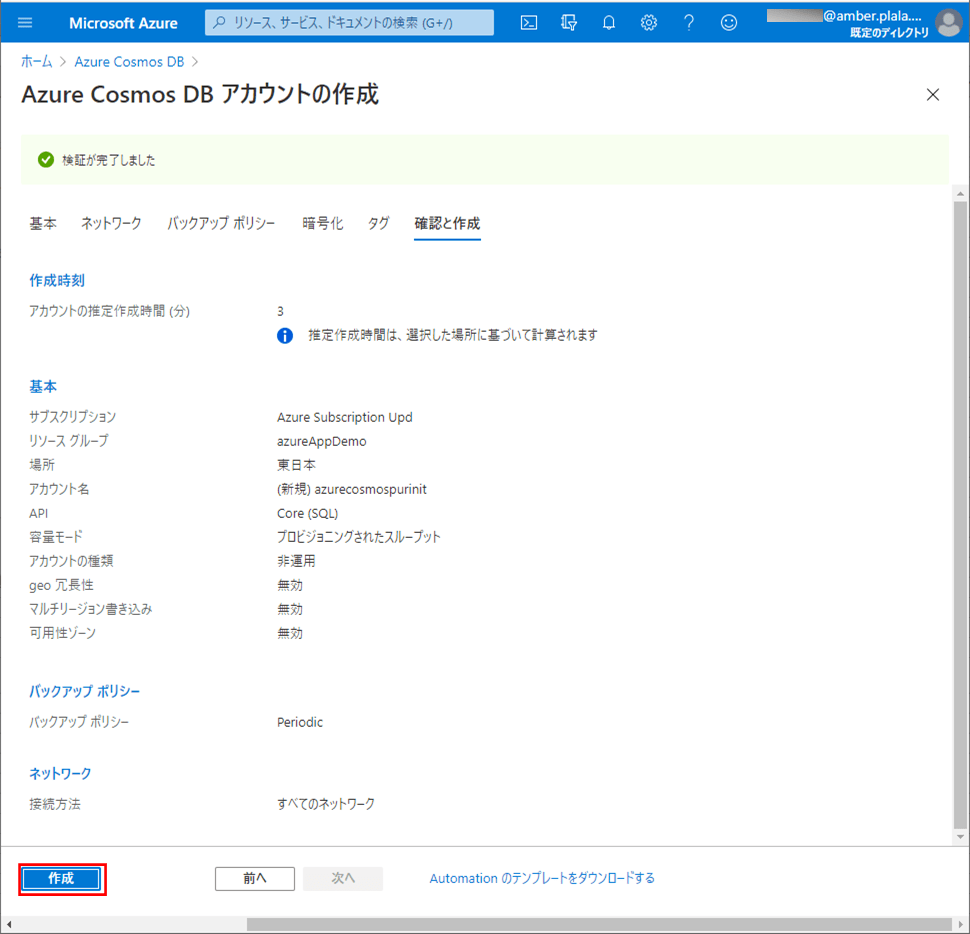Screen dimensions: 970x934
Task: Go to the Azure Cosmos DB breadcrumb
Action: [x=129, y=62]
